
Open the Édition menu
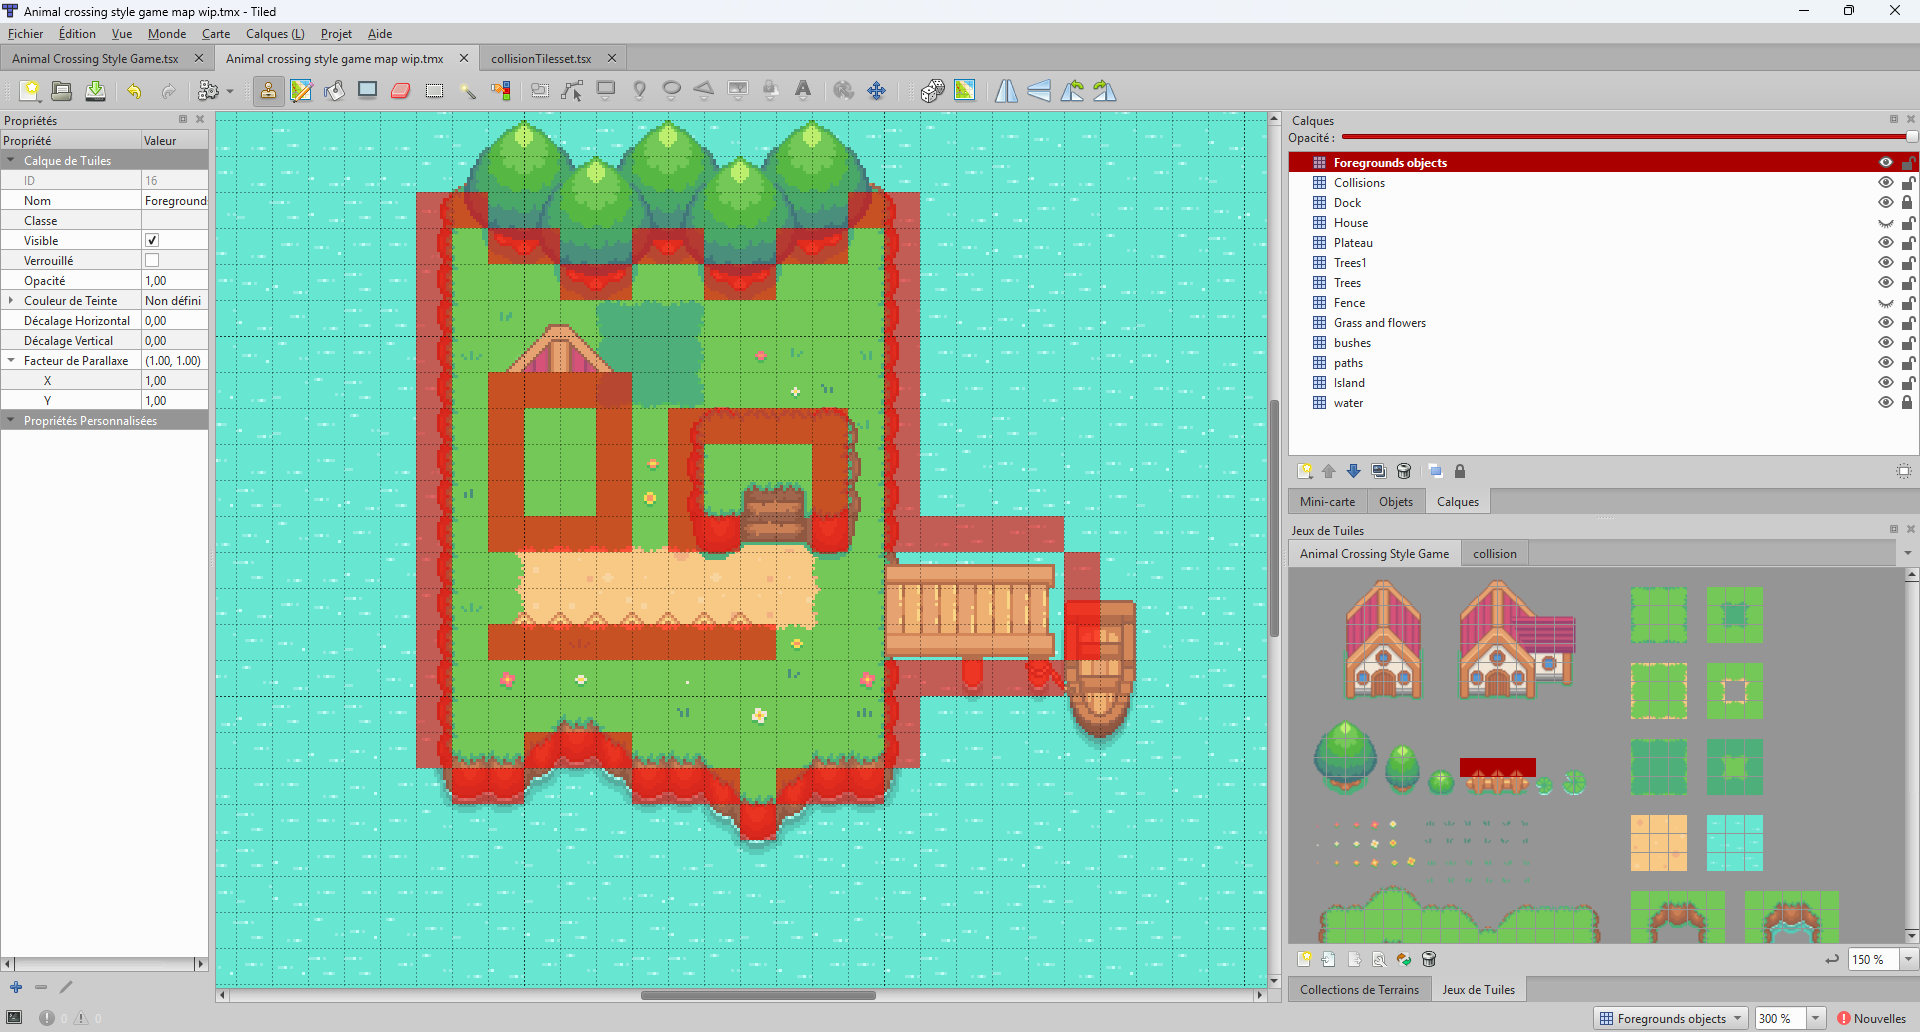[x=76, y=33]
